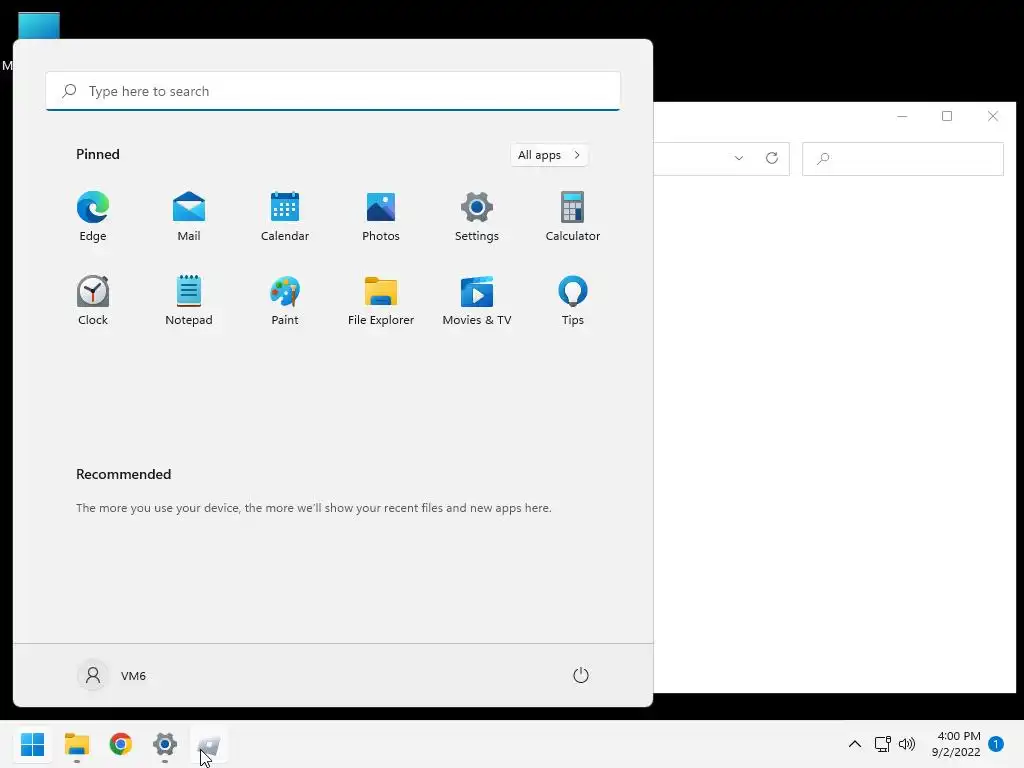1024x768 pixels.
Task: Click the Windows Start taskbar button
Action: (33, 744)
